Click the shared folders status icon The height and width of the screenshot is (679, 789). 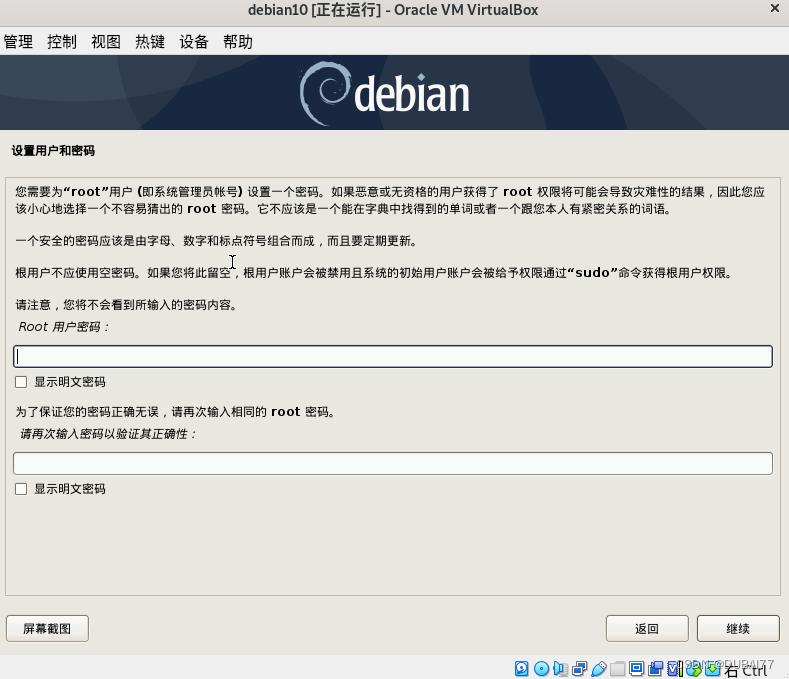click(617, 668)
